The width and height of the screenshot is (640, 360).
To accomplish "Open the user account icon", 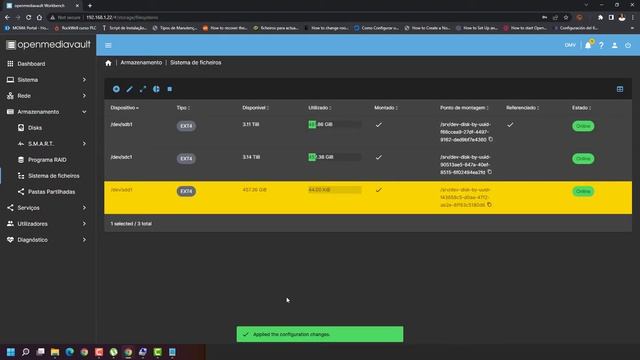I will click(x=615, y=45).
